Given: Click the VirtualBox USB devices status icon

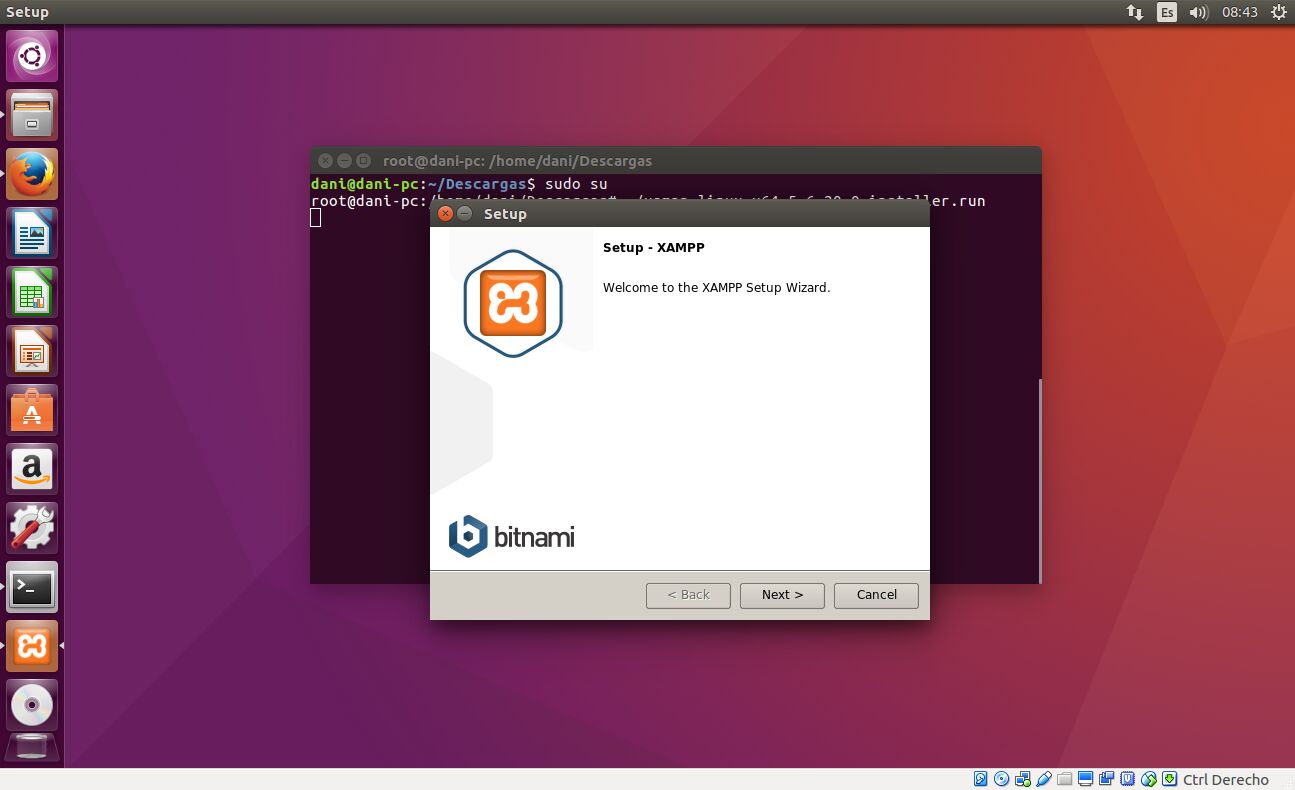Looking at the screenshot, I should click(1044, 779).
